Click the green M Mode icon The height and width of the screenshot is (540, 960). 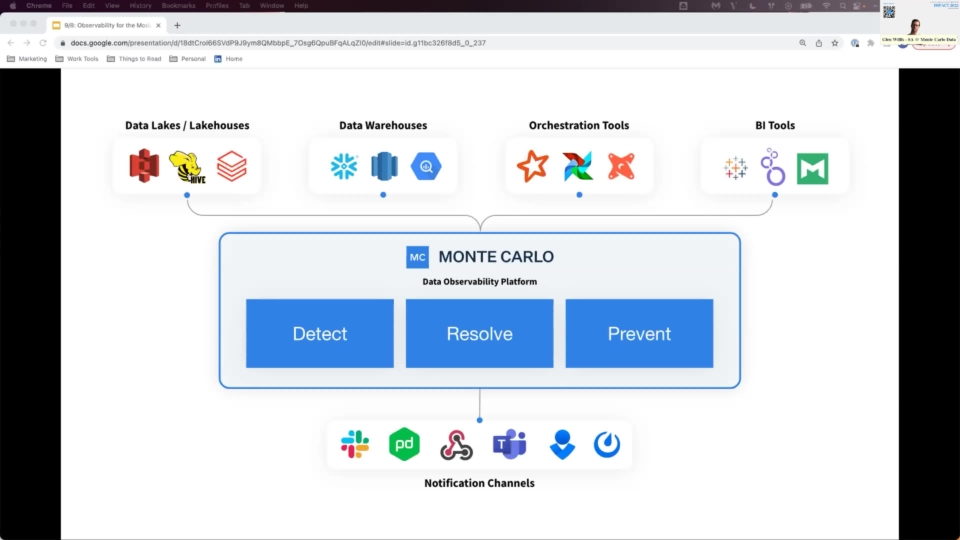812,168
